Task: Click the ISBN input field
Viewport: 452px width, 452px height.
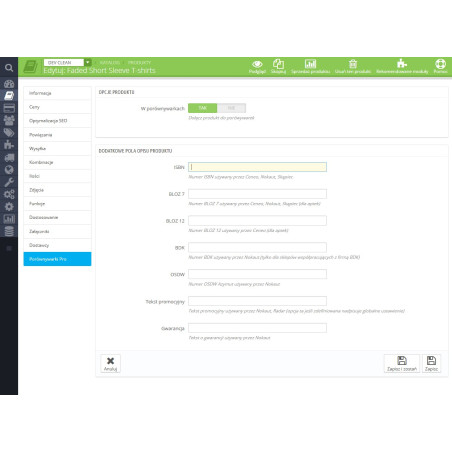Action: coord(257,167)
